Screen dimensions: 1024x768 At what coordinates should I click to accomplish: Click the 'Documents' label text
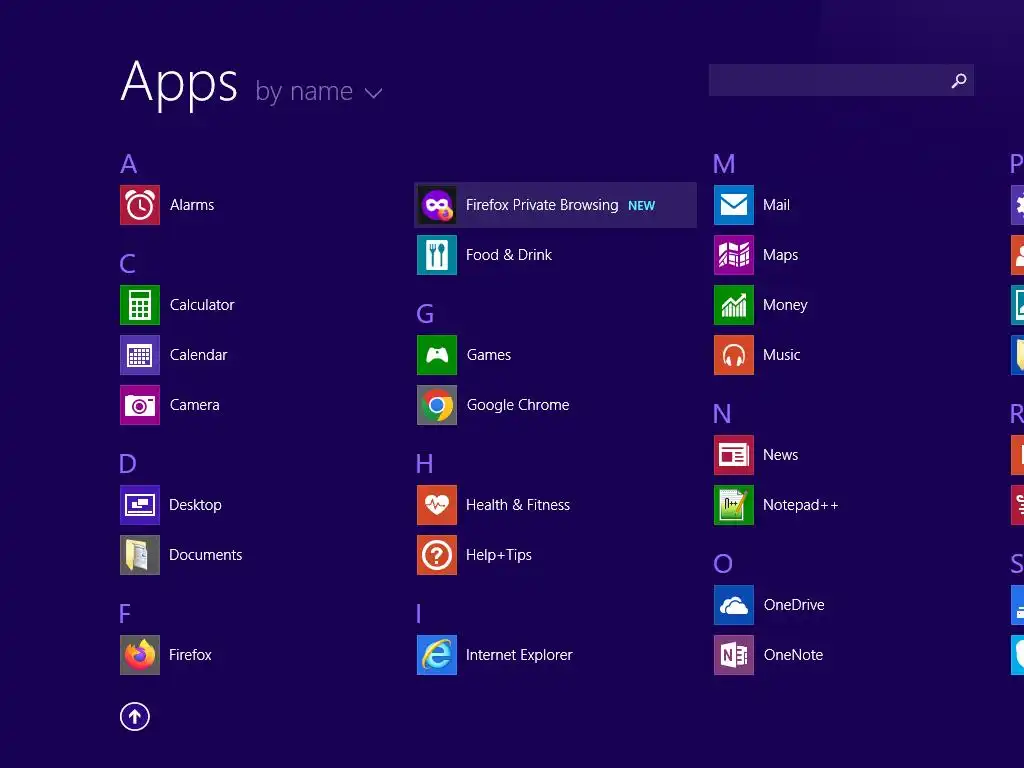click(x=206, y=555)
